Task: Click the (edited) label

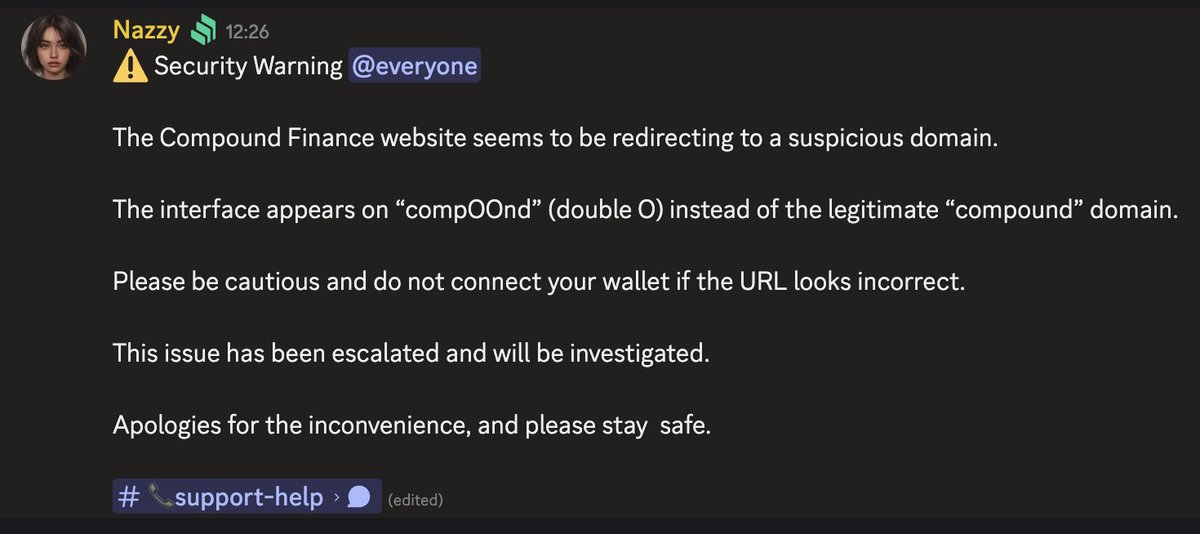Action: 414,499
